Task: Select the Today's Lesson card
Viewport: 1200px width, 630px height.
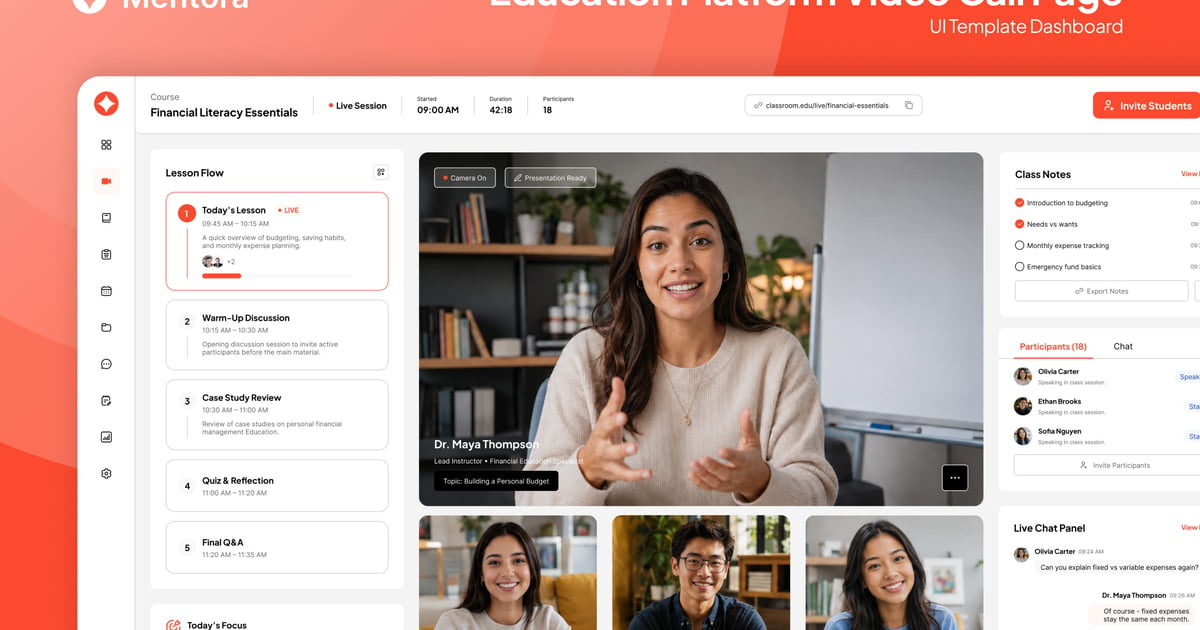Action: click(x=277, y=241)
